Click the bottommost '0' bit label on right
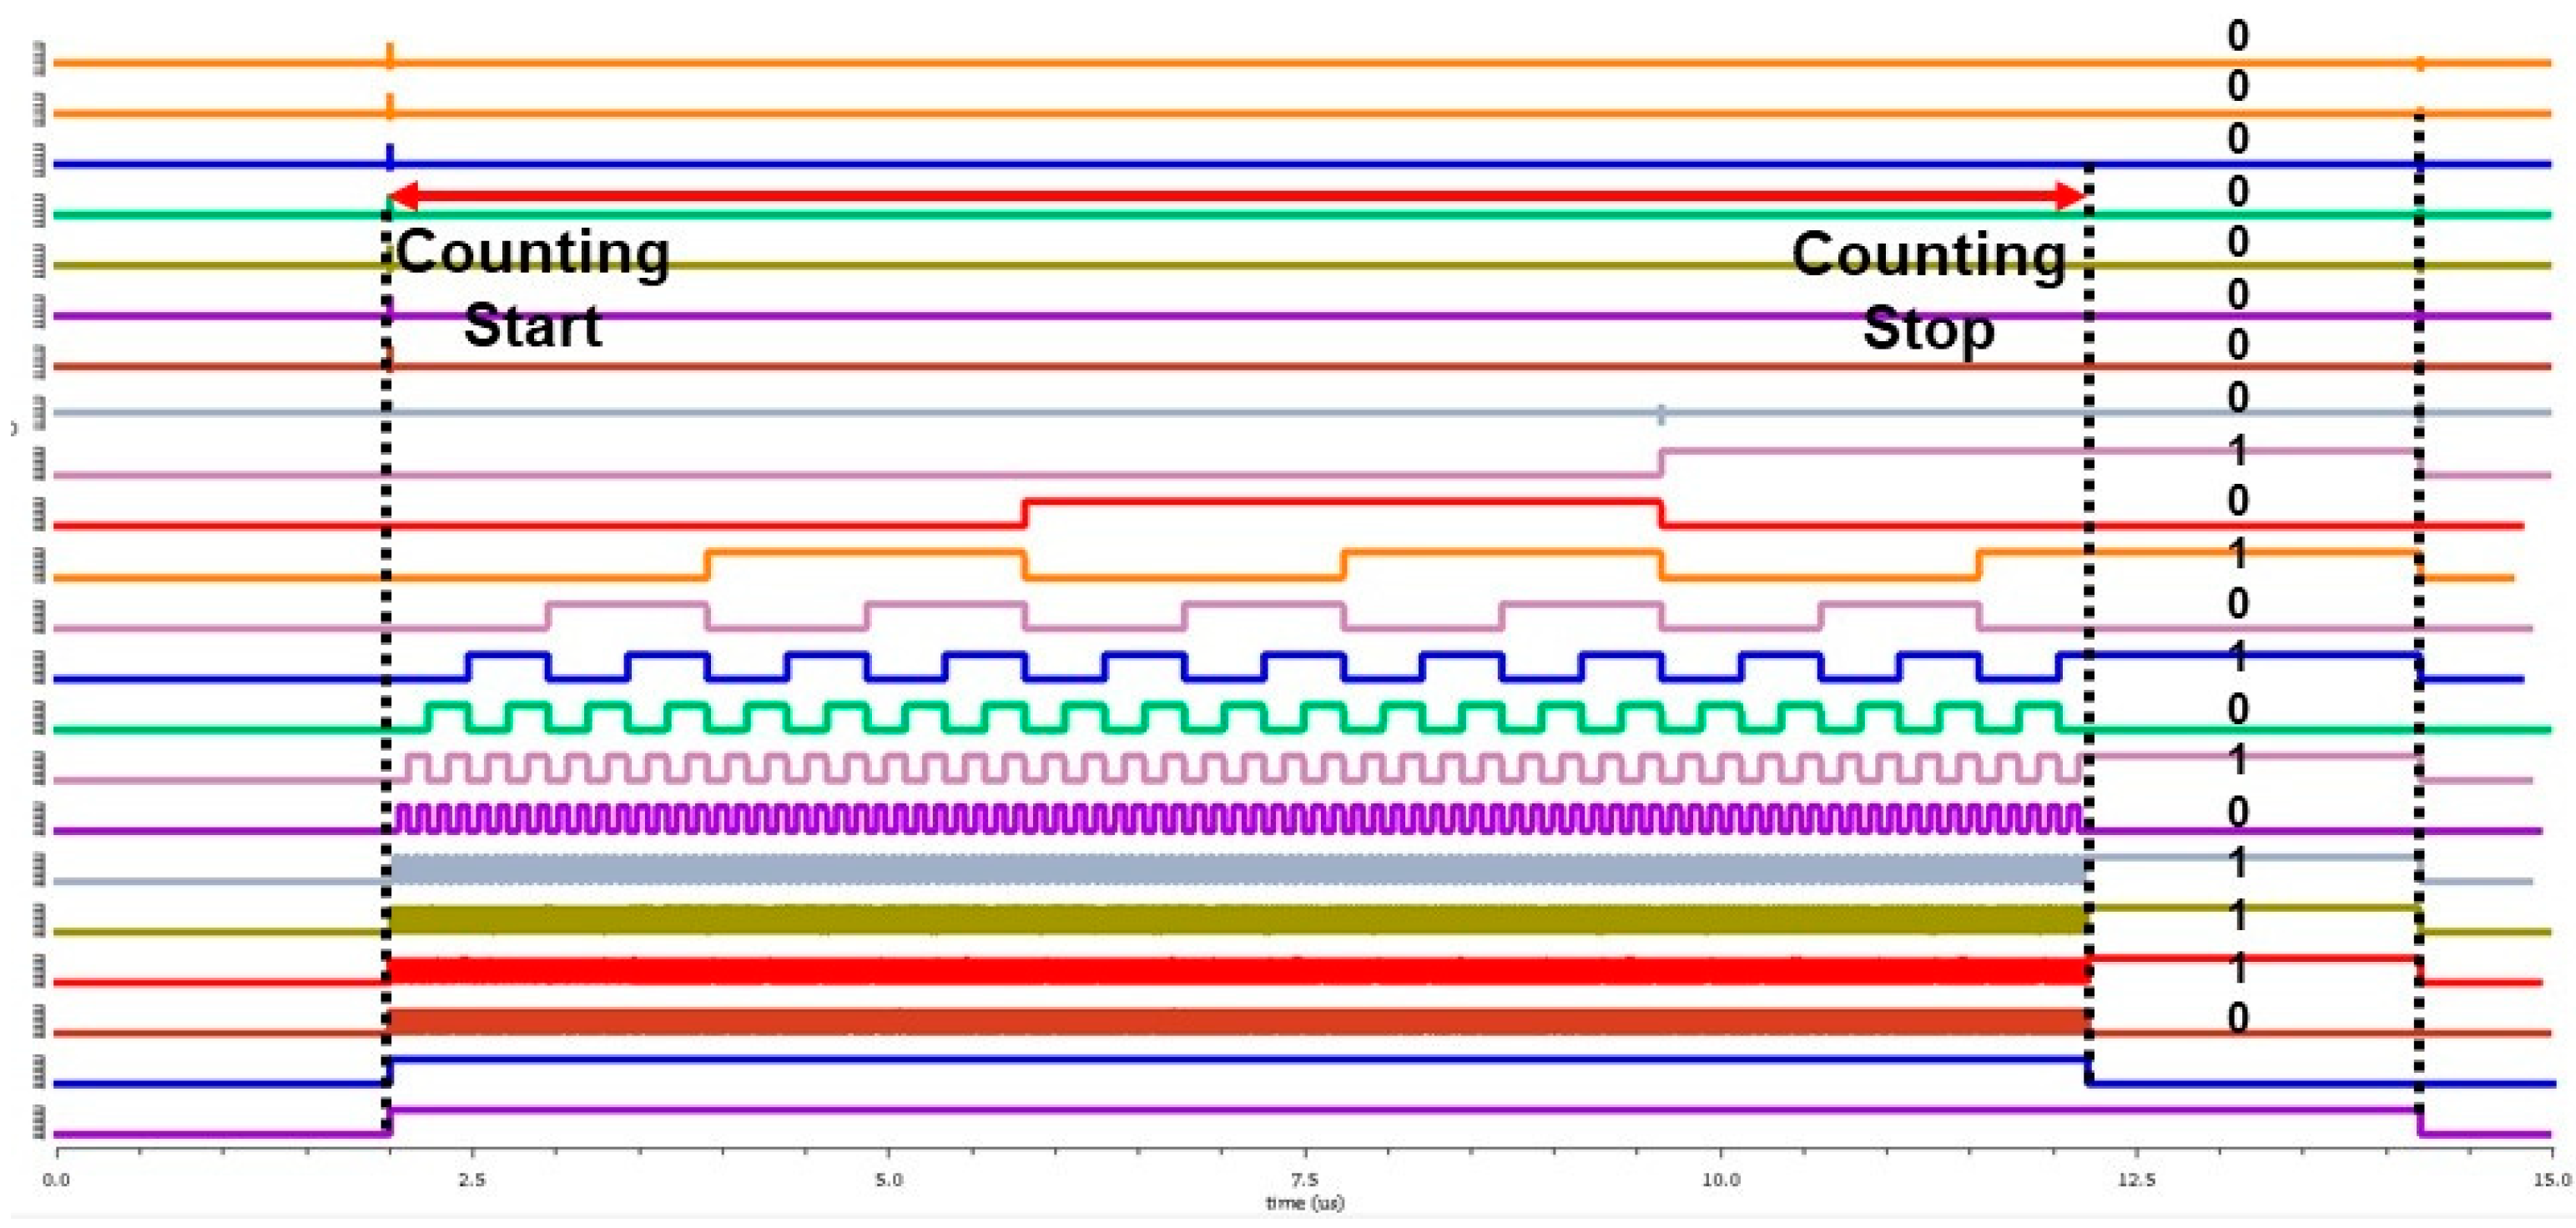The height and width of the screenshot is (1228, 2576). (x=2237, y=1018)
